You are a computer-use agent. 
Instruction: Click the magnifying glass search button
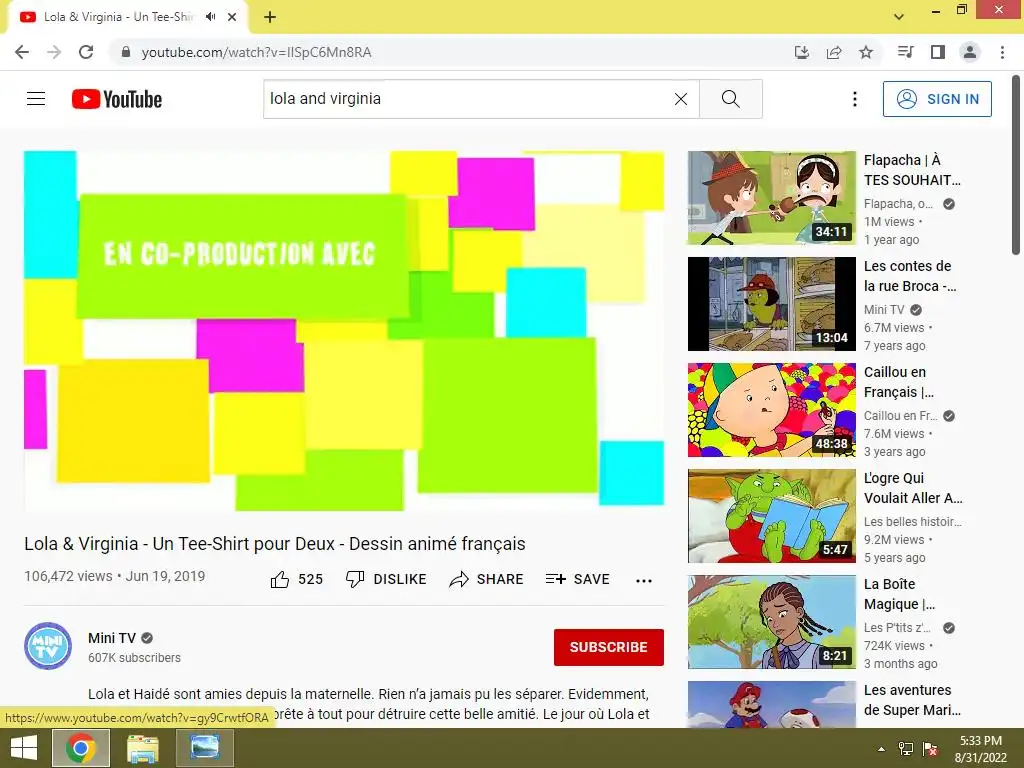coord(731,99)
